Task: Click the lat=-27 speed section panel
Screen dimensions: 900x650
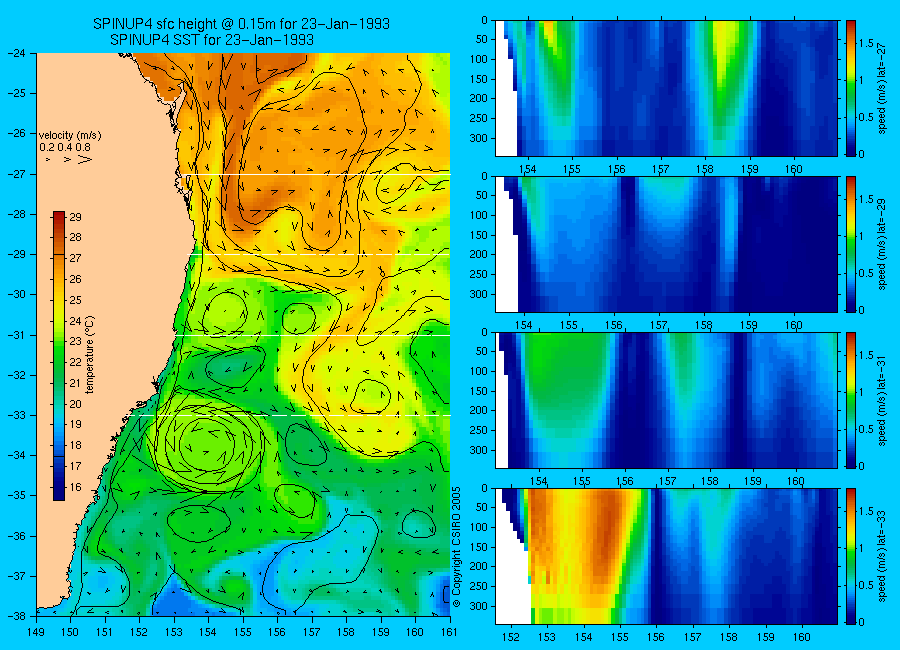Action: click(x=666, y=88)
